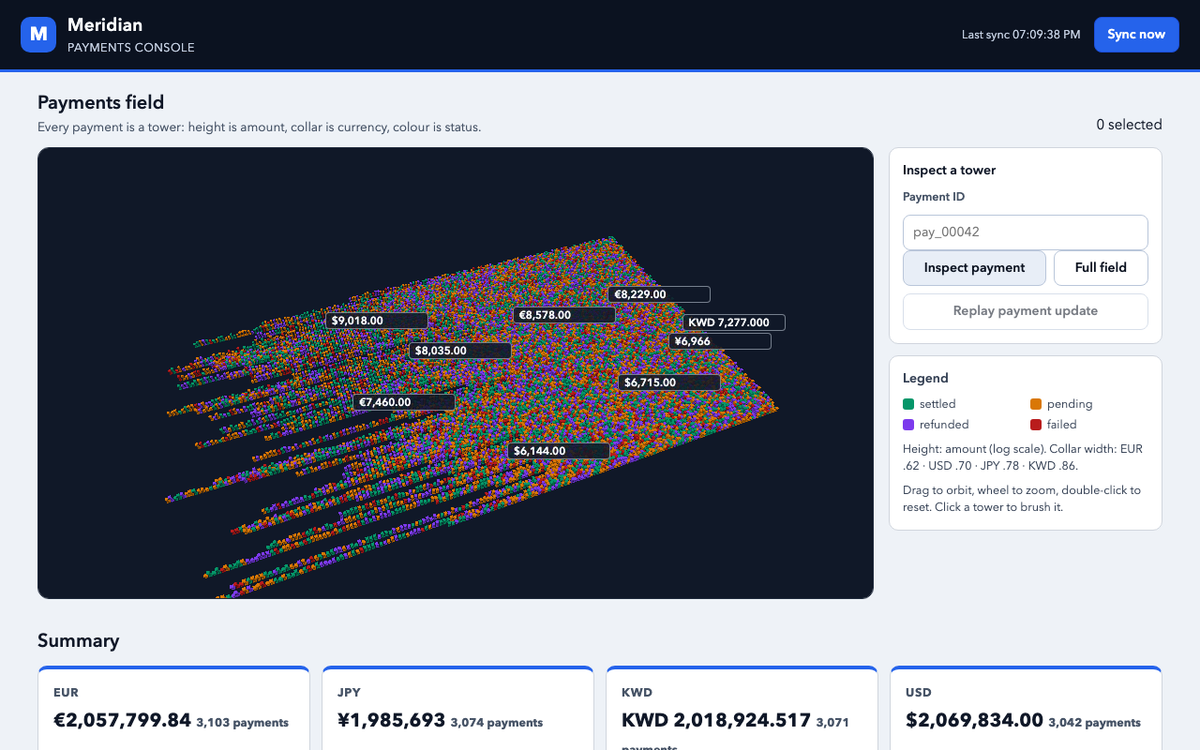Click the KWD summary total KWD 2,018,924.517
The width and height of the screenshot is (1200, 750).
(x=716, y=720)
